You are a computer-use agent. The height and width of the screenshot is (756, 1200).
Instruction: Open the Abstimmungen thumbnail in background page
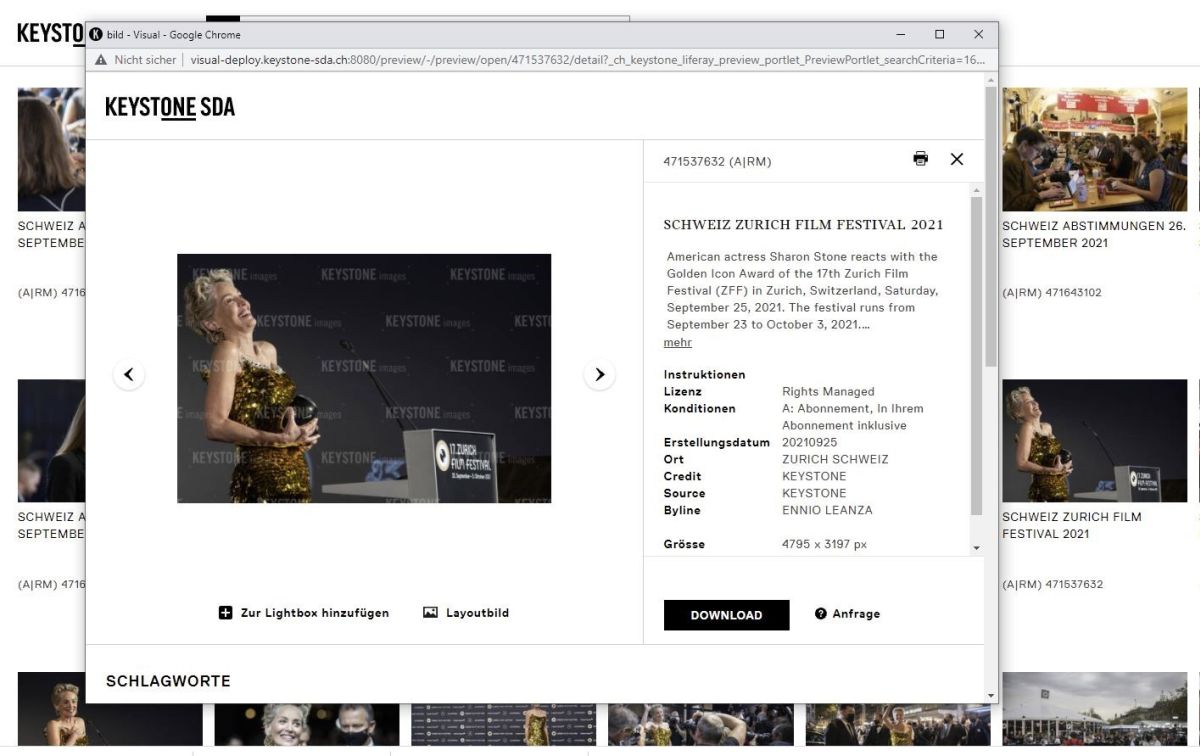pyautogui.click(x=1095, y=150)
